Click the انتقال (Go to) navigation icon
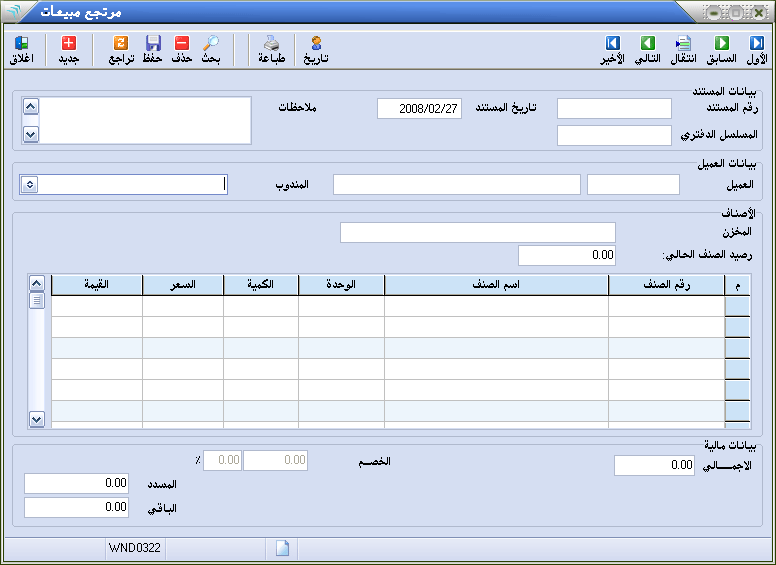Screen dimensions: 776x565 [x=682, y=44]
